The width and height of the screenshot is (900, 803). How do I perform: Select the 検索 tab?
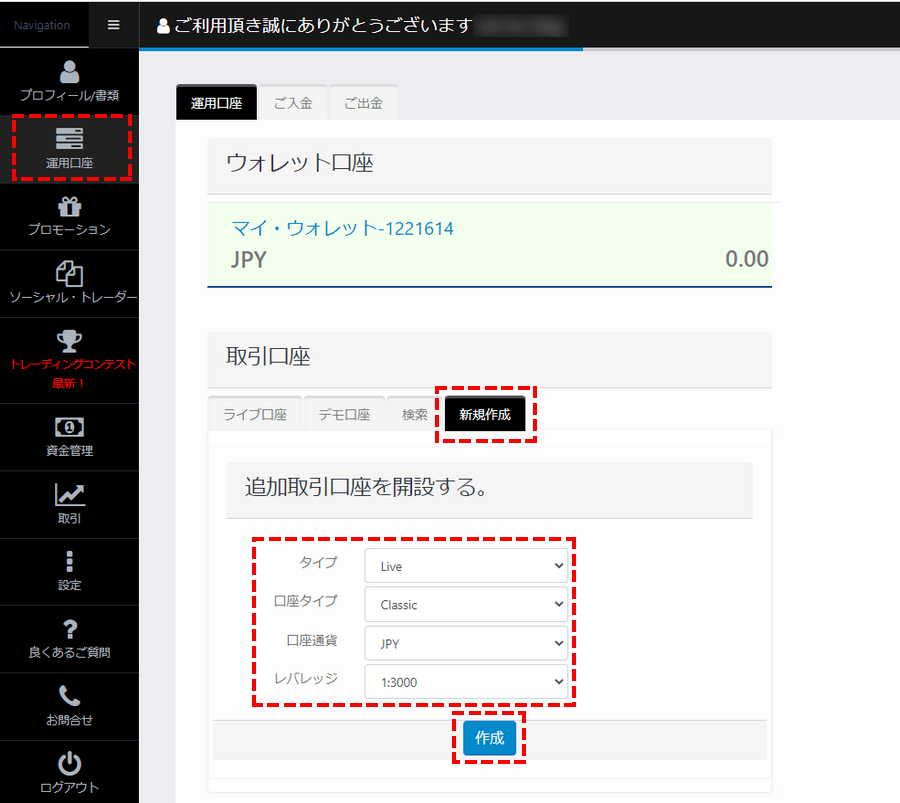(414, 414)
